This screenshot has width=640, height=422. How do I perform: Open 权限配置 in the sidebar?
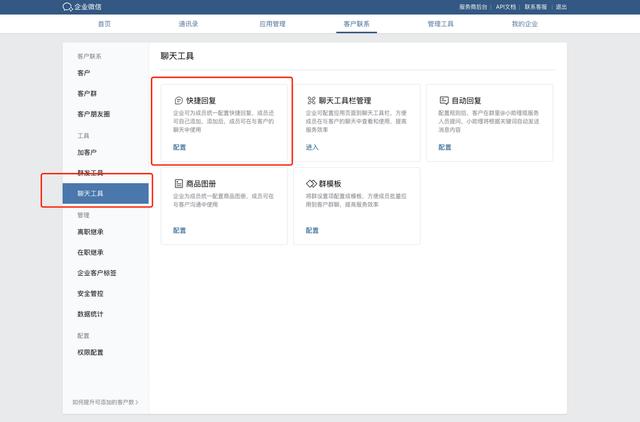[90, 352]
